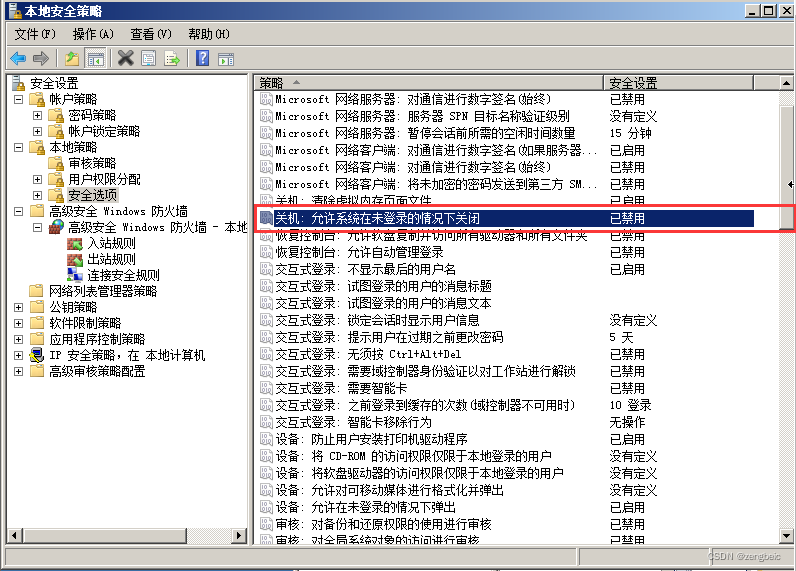Click the Up one level folder icon

tap(72, 58)
